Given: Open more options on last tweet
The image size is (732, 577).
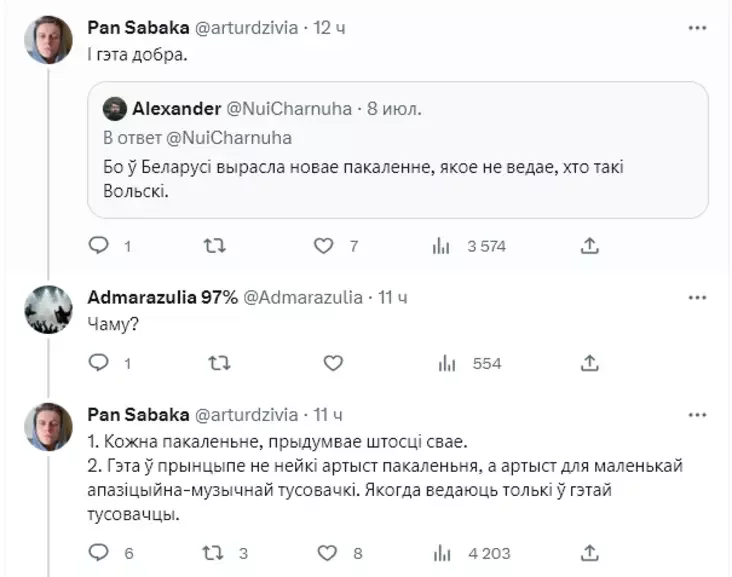Looking at the screenshot, I should point(697,414).
